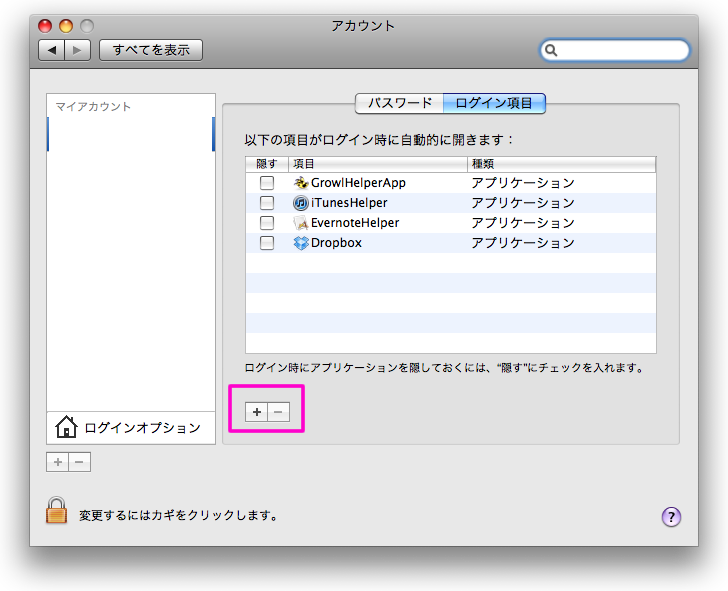
Task: Click the すべてを表示 button
Action: 151,50
